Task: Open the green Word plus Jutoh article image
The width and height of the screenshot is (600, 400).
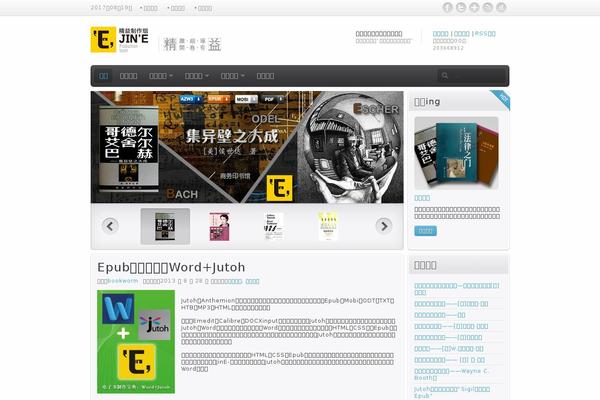Action: 136,342
